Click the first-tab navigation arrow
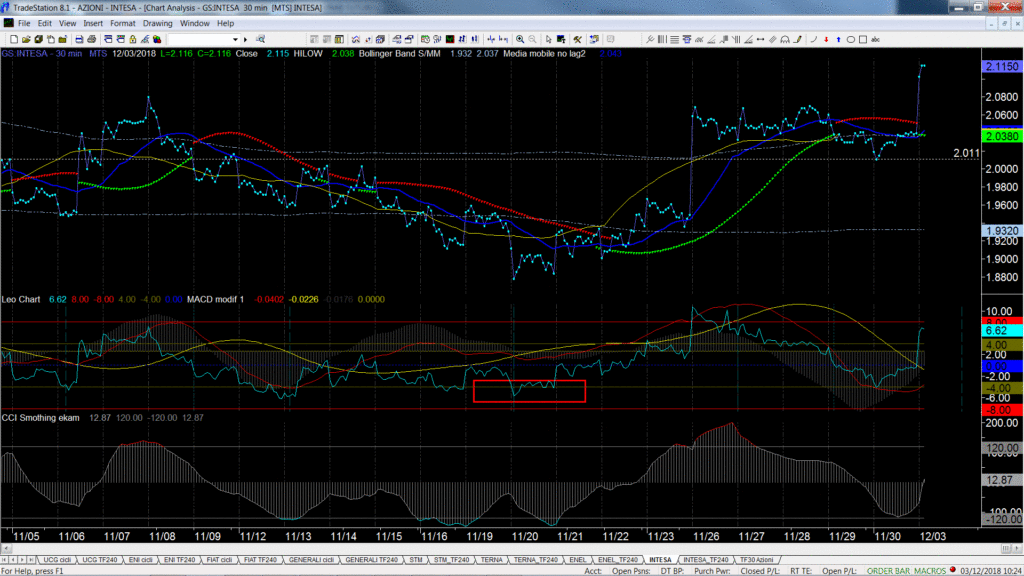Image resolution: width=1024 pixels, height=576 pixels. click(x=5, y=560)
